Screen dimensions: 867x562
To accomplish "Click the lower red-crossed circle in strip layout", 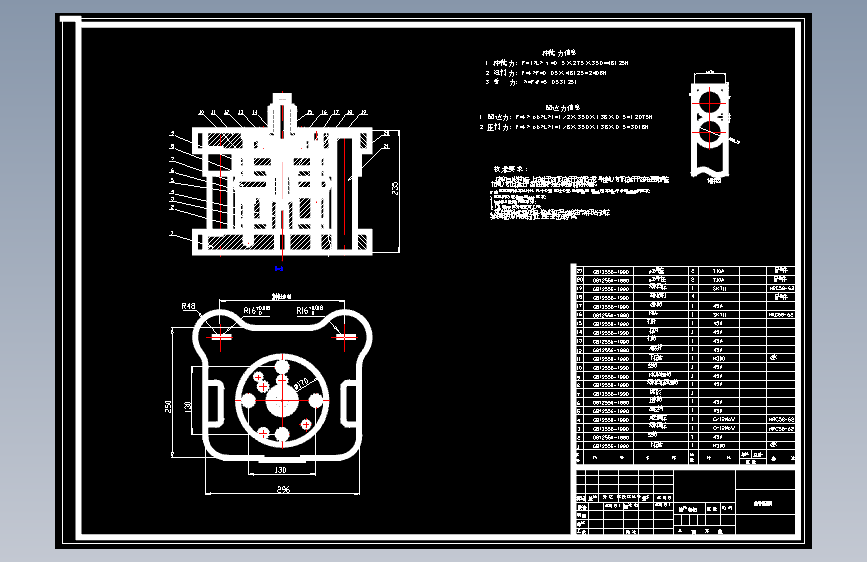I will tap(709, 133).
